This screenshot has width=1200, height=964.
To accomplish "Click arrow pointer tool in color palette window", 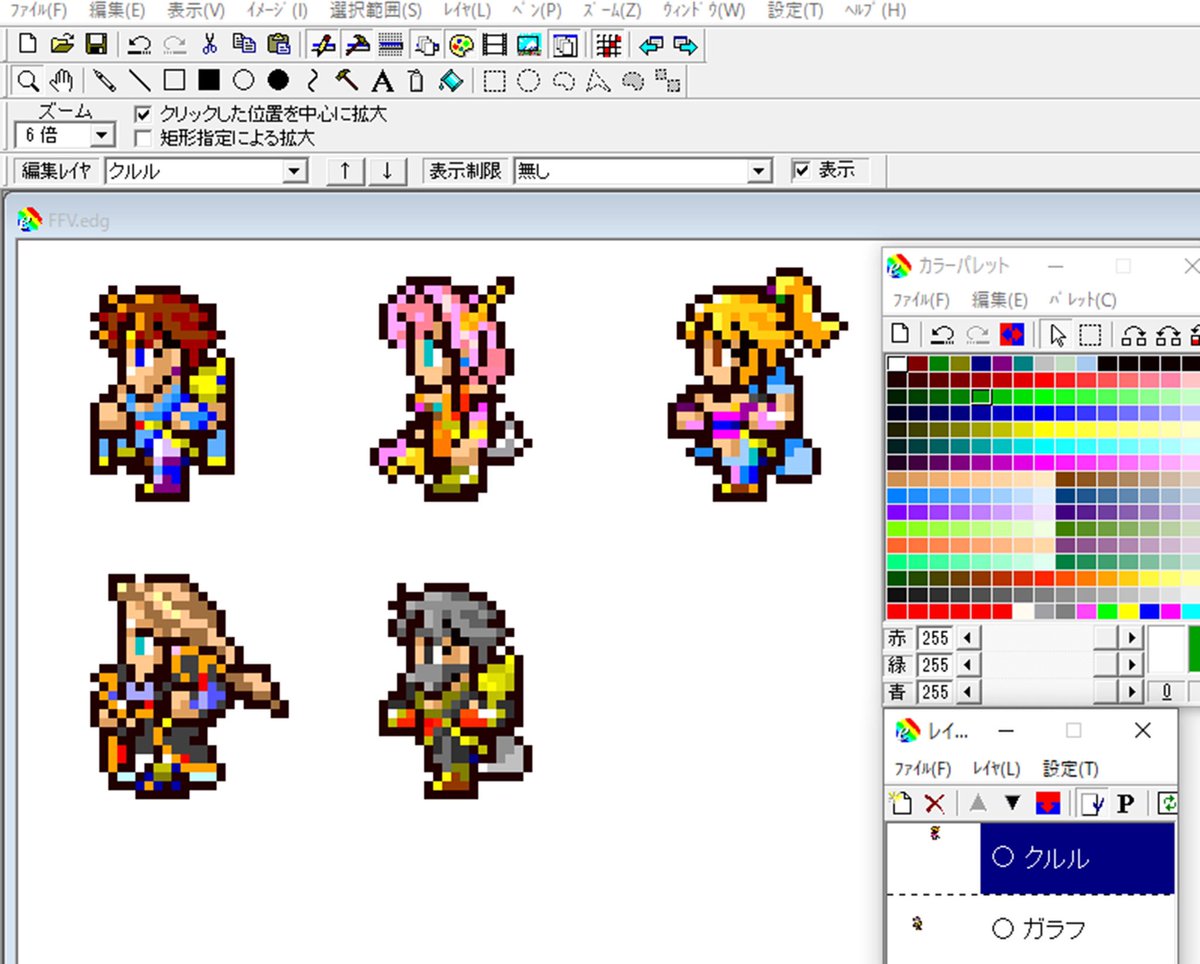I will click(1057, 334).
